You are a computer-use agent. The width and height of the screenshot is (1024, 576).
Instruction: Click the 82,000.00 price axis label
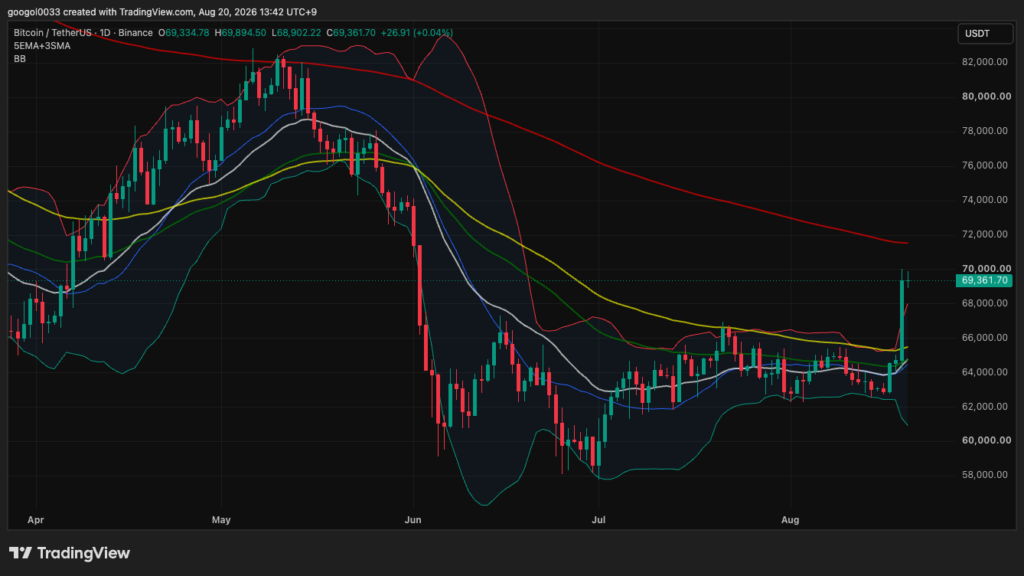(x=985, y=62)
